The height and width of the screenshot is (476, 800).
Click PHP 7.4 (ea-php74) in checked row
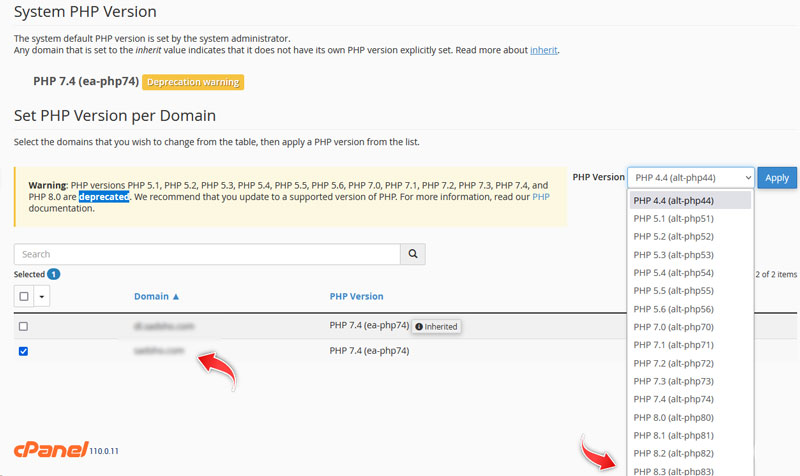click(369, 351)
